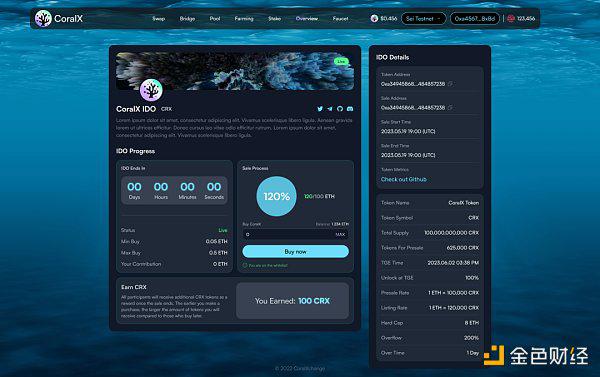
Task: Click the Token Name value CoralX Token
Action: 463,203
